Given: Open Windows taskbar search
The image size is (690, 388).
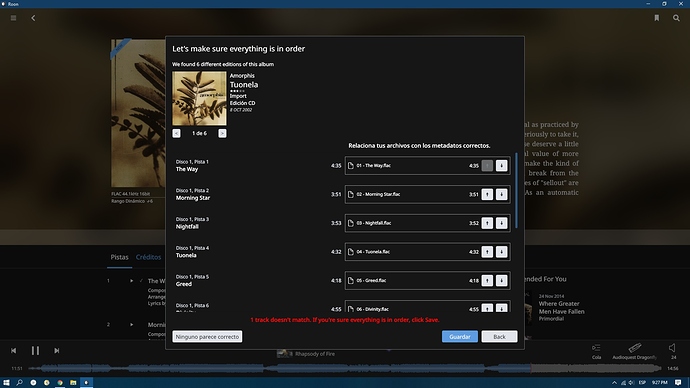Looking at the screenshot, I should [19, 383].
